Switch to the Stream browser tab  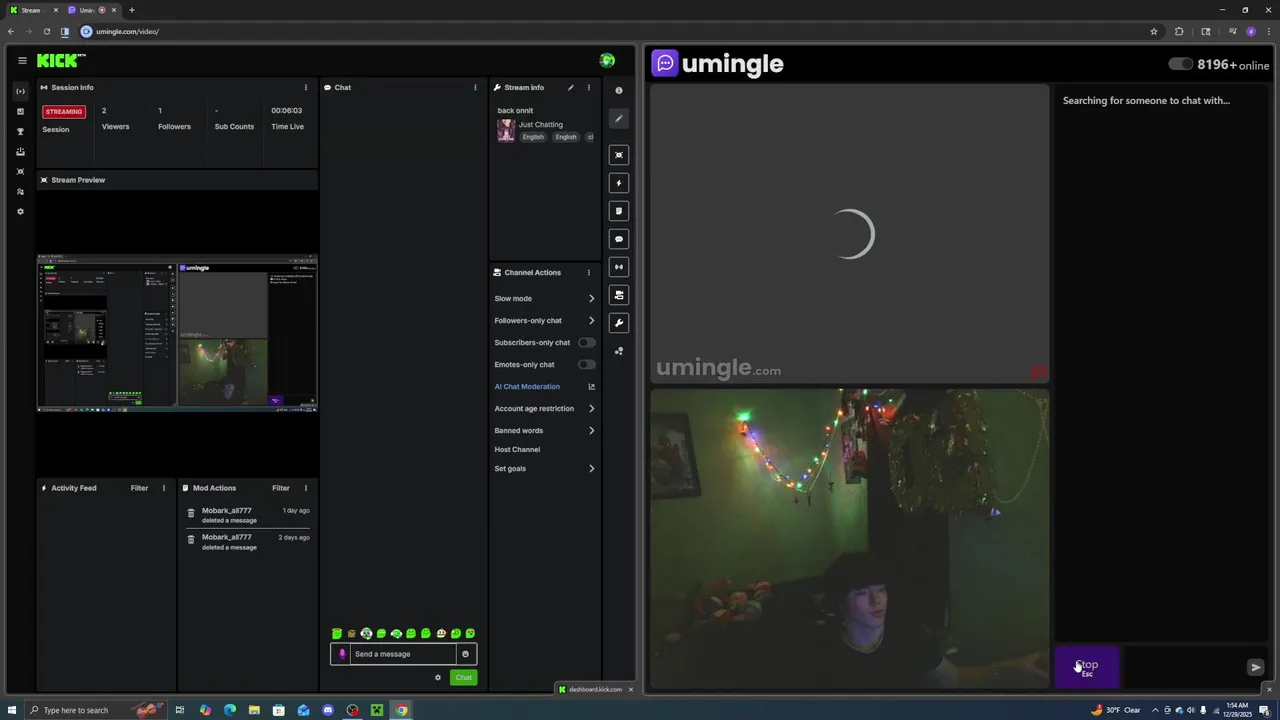click(31, 10)
